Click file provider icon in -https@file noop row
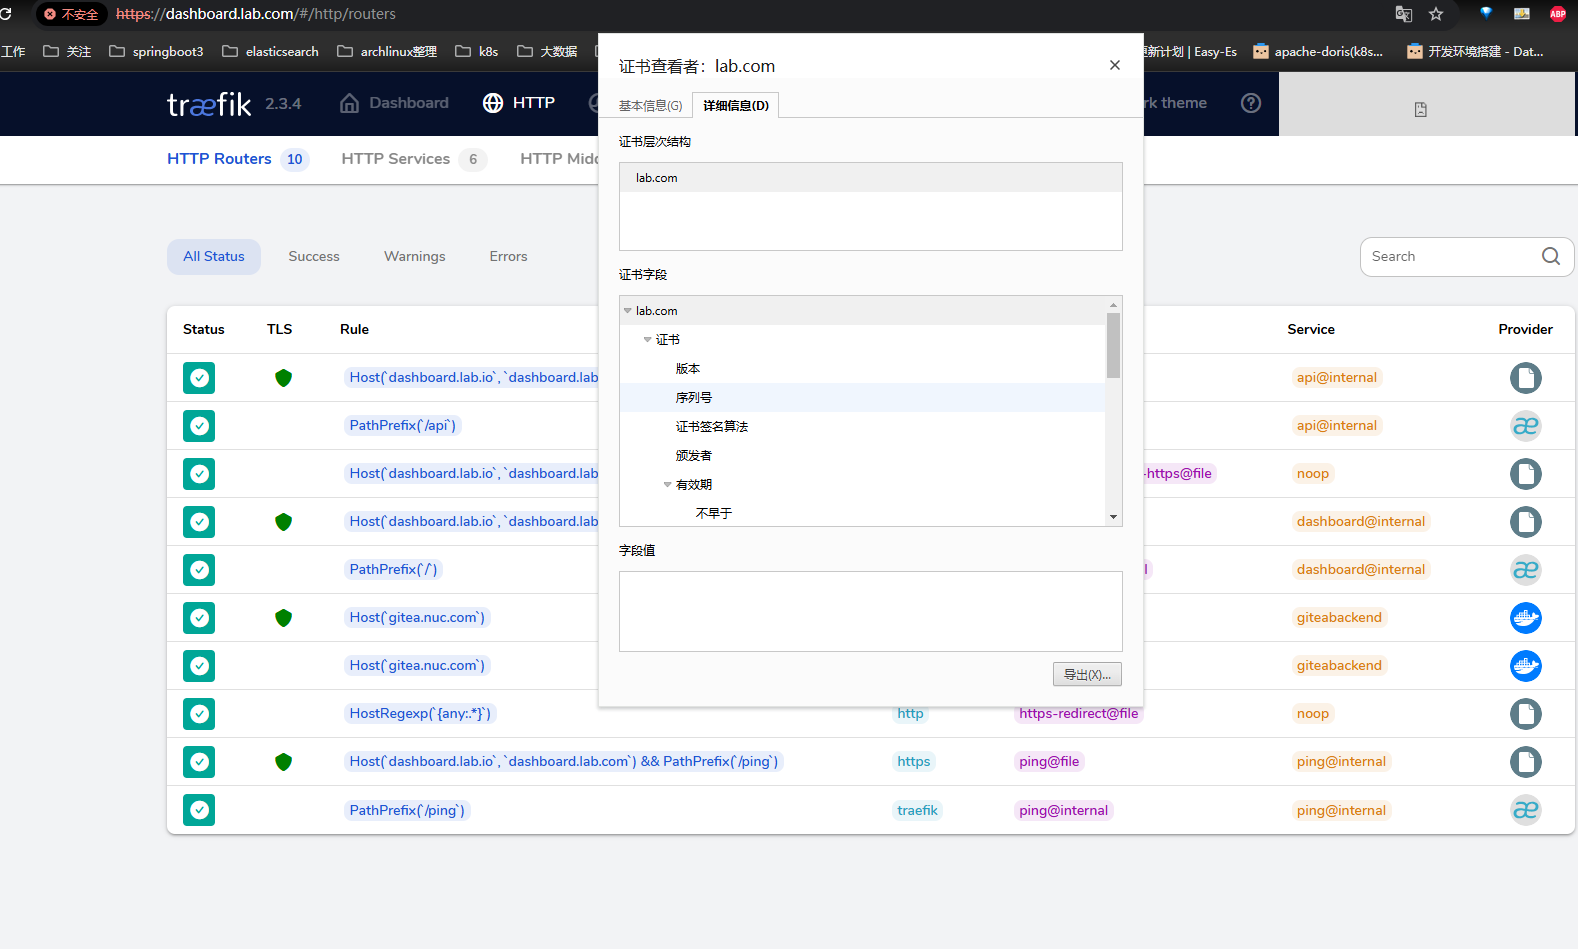Image resolution: width=1578 pixels, height=949 pixels. click(1525, 474)
